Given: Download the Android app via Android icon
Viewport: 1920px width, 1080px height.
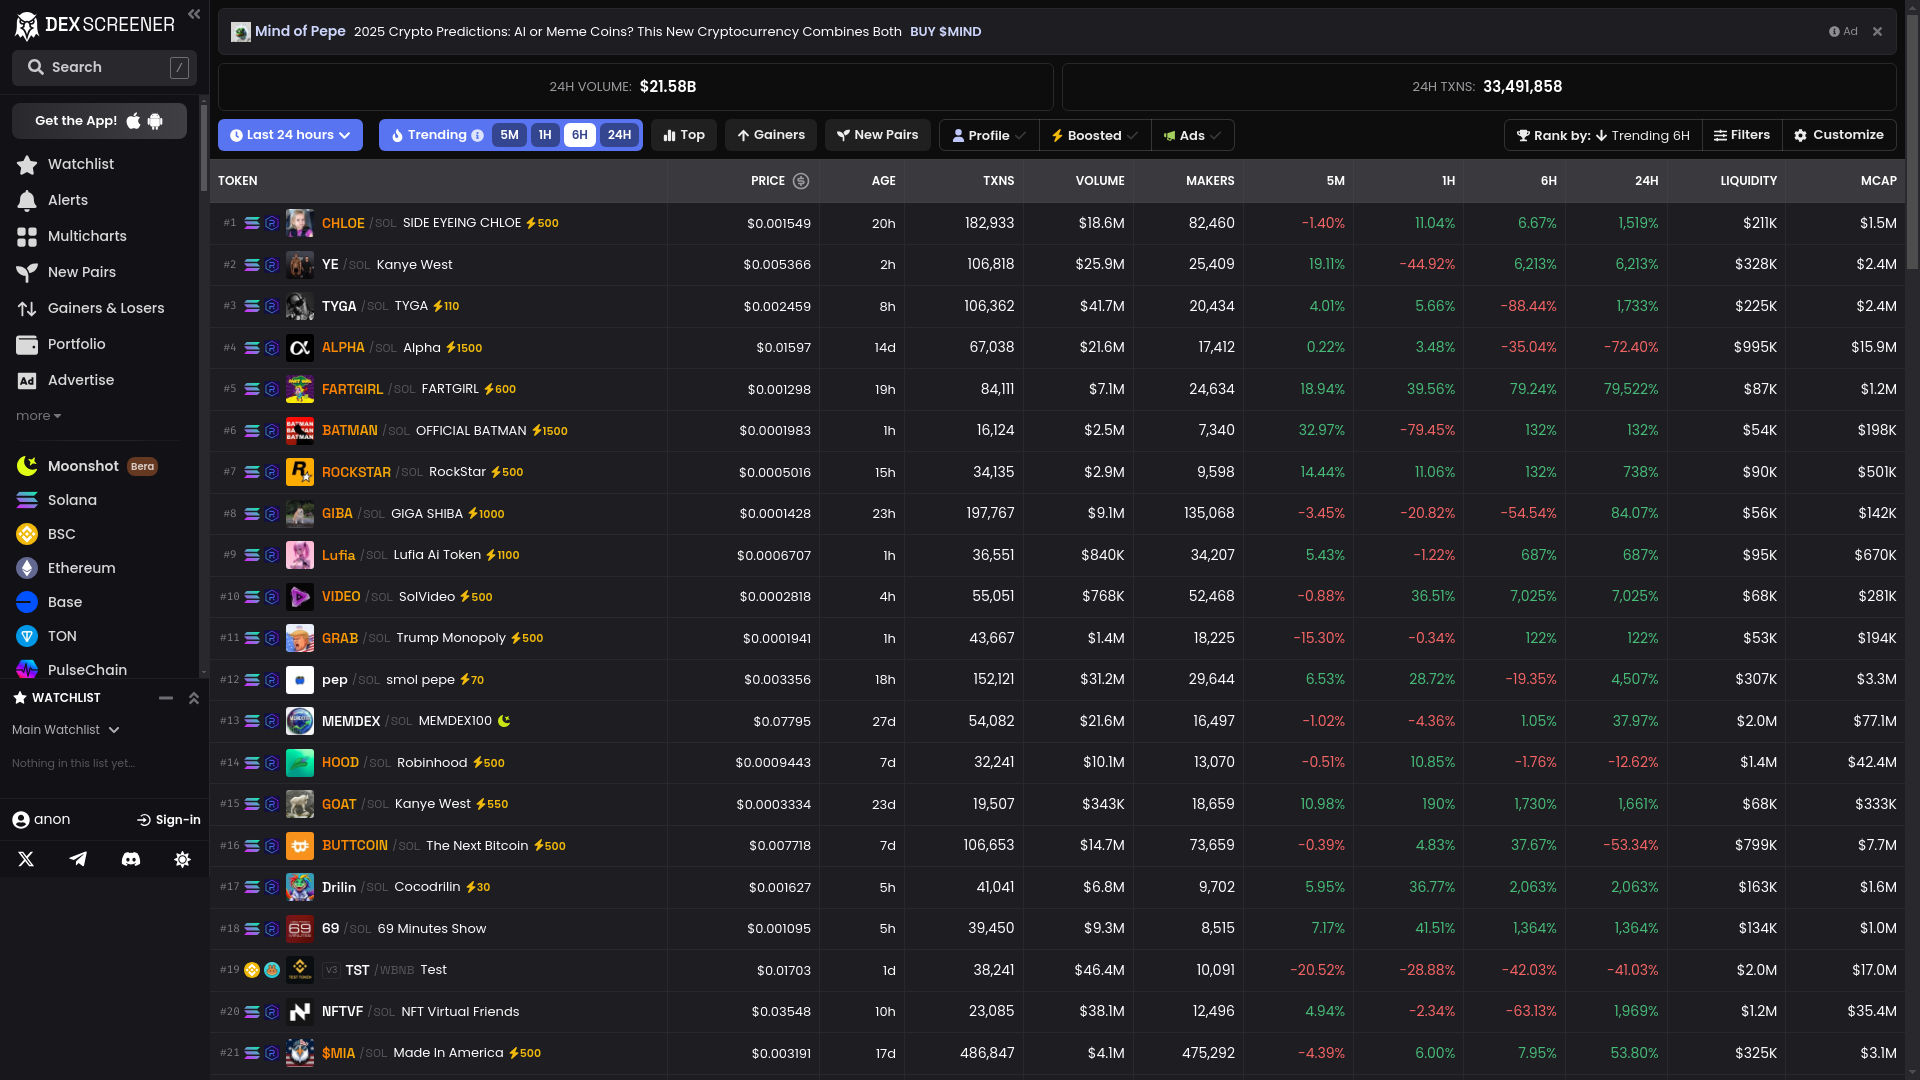Looking at the screenshot, I should pos(155,121).
